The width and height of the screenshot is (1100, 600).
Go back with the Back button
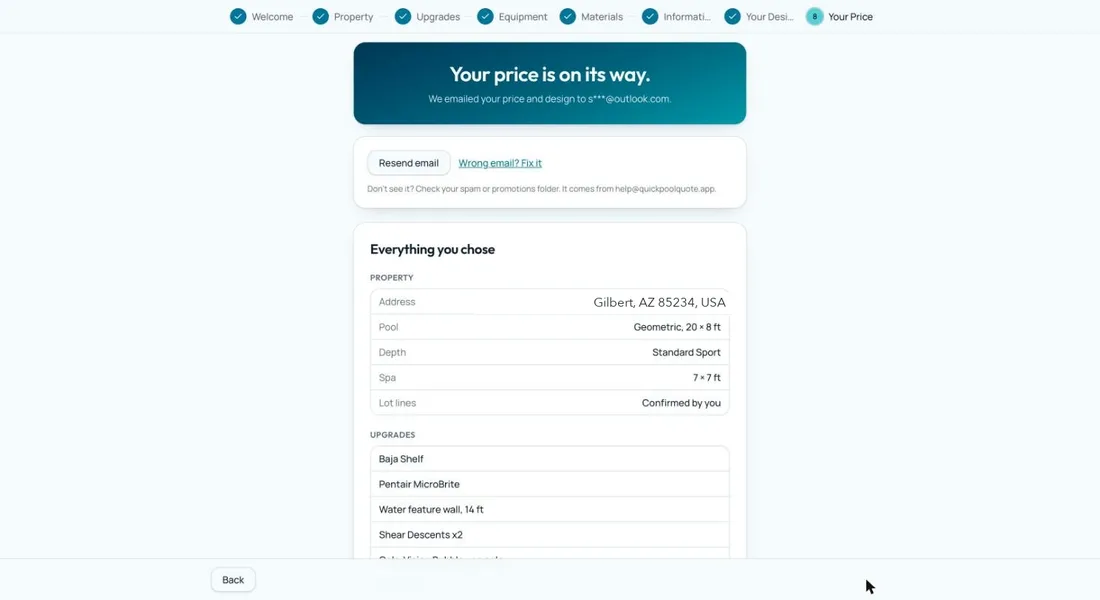click(x=233, y=580)
